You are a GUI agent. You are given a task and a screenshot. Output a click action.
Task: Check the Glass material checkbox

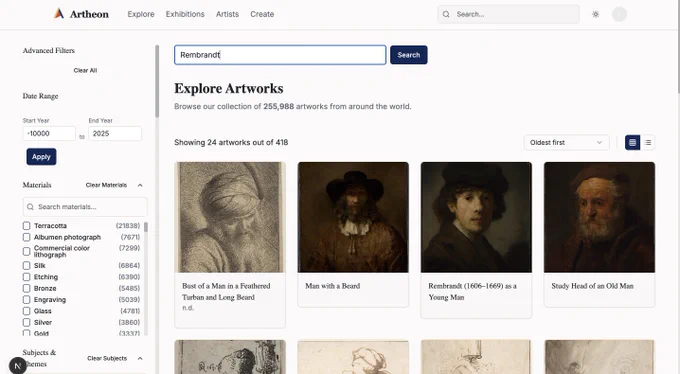[26, 311]
